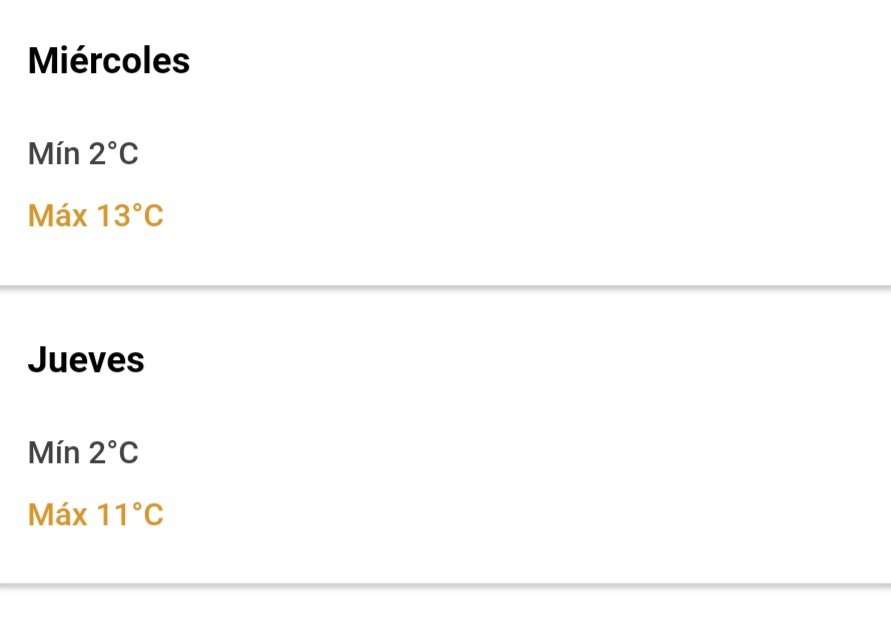Click the orange "Máx" label under Jueves
The width and height of the screenshot is (891, 633).
(x=57, y=515)
